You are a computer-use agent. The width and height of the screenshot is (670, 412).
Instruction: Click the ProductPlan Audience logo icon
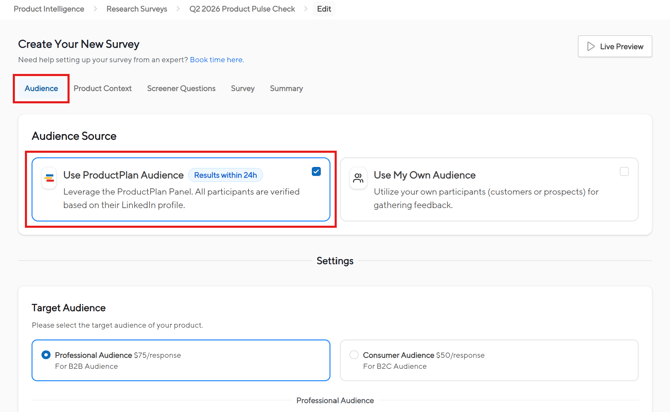pos(49,178)
